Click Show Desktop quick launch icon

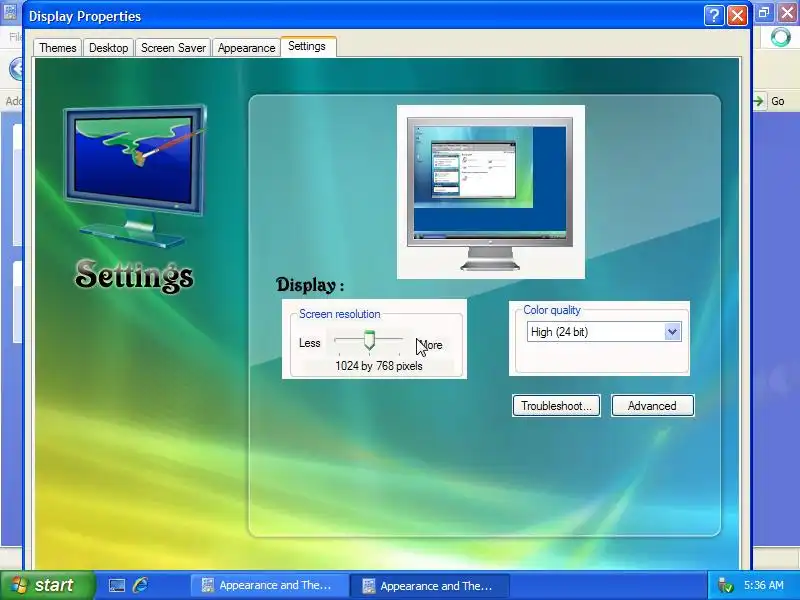click(x=117, y=585)
